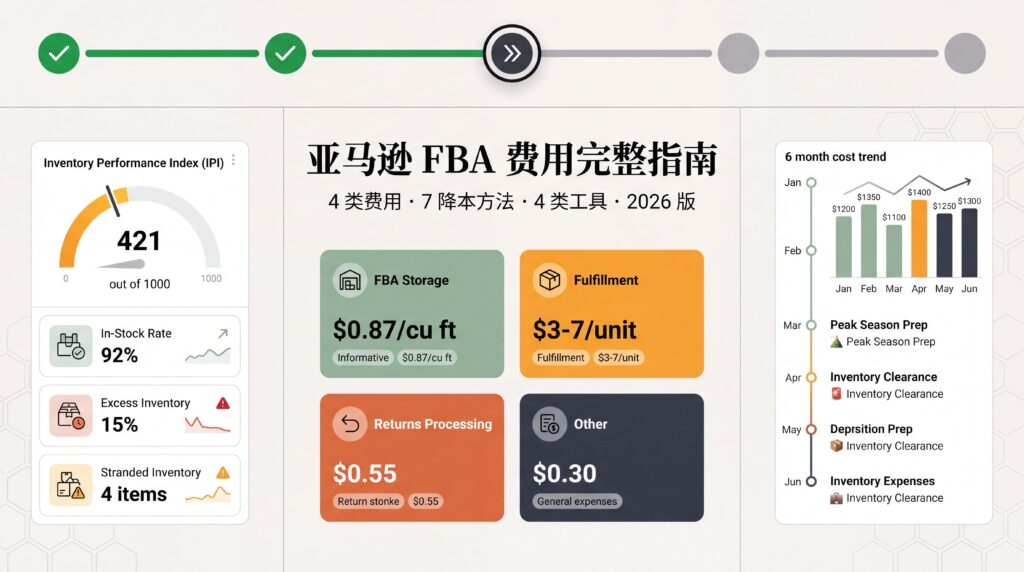
Task: Click the Returns Processing return arrow icon
Action: tap(350, 424)
